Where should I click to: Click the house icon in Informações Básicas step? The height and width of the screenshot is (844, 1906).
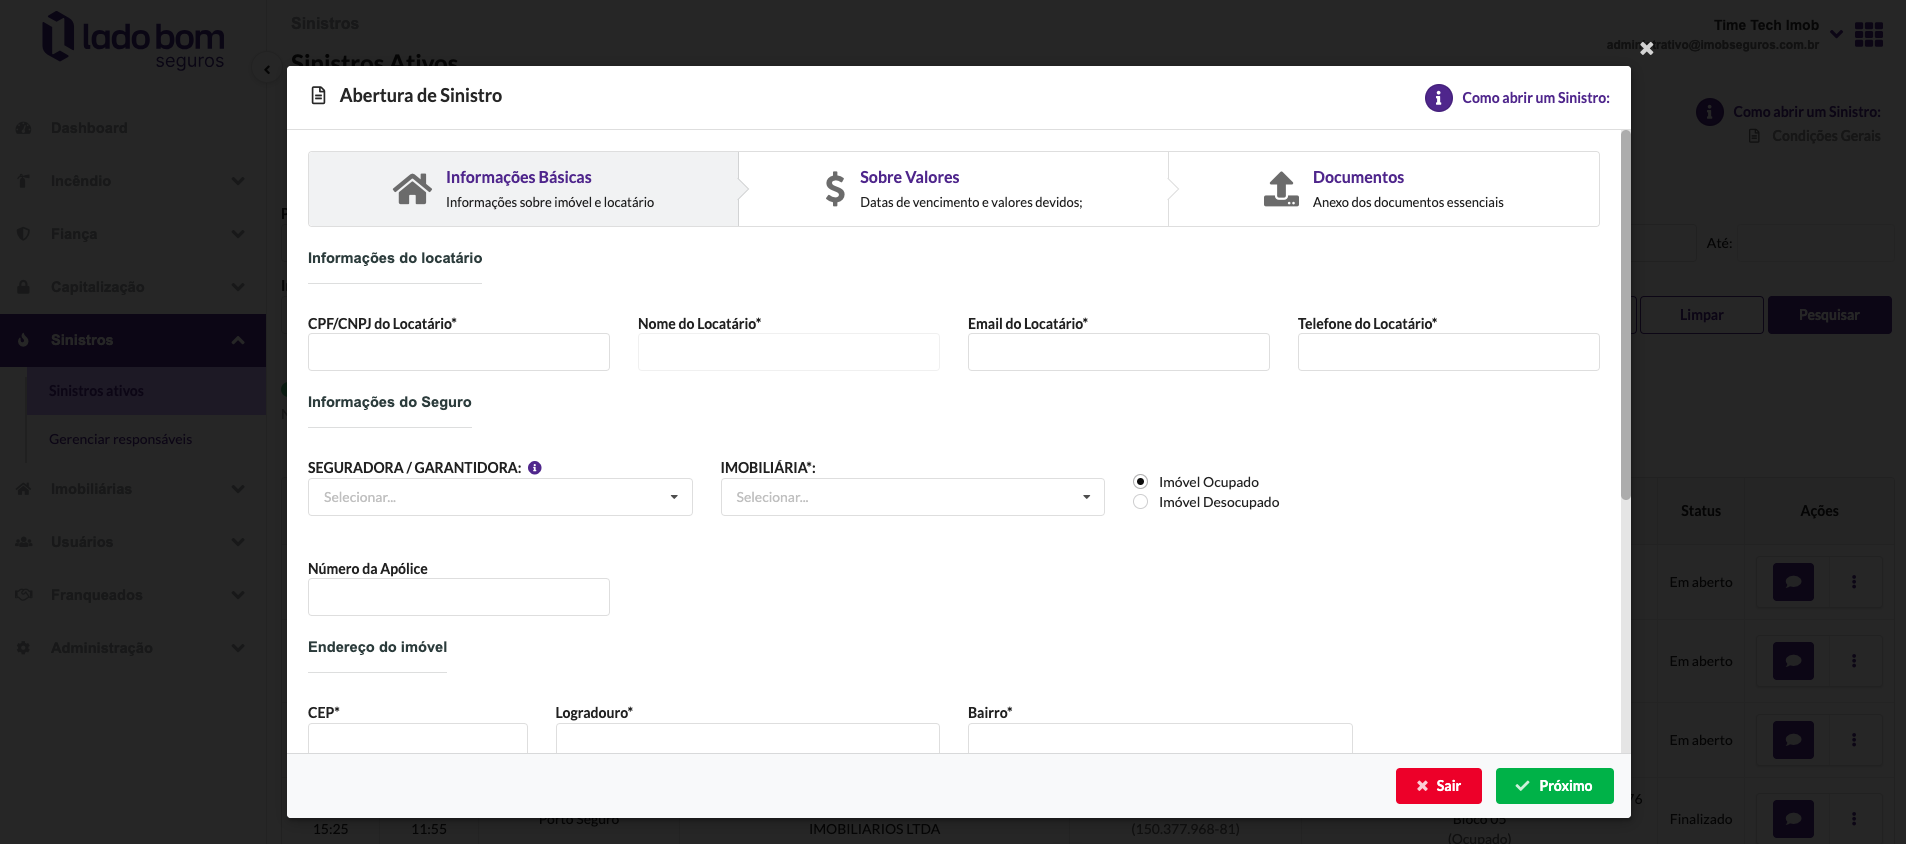point(412,189)
